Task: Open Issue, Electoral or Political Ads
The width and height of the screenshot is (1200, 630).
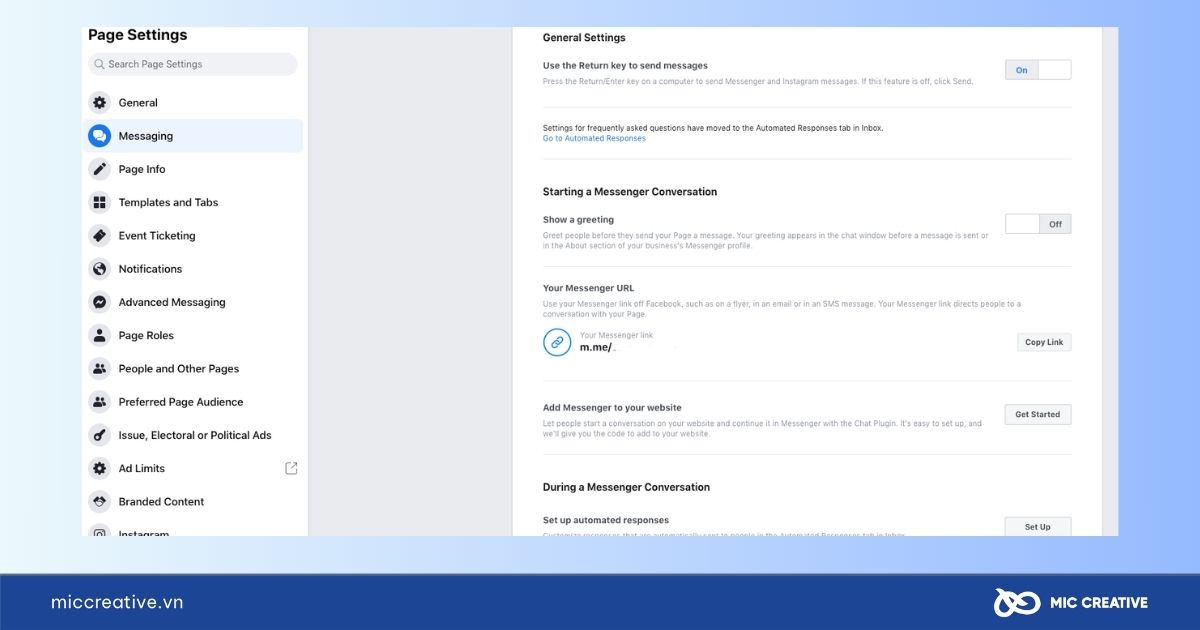Action: point(193,435)
